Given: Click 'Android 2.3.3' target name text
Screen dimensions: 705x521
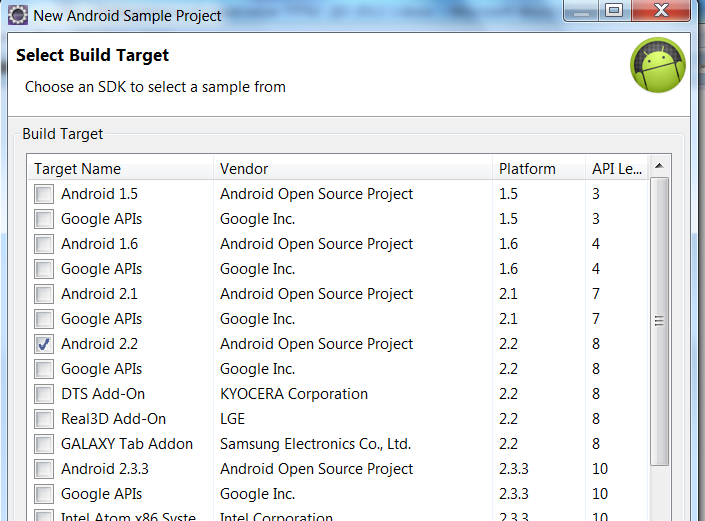Looking at the screenshot, I should tap(105, 469).
